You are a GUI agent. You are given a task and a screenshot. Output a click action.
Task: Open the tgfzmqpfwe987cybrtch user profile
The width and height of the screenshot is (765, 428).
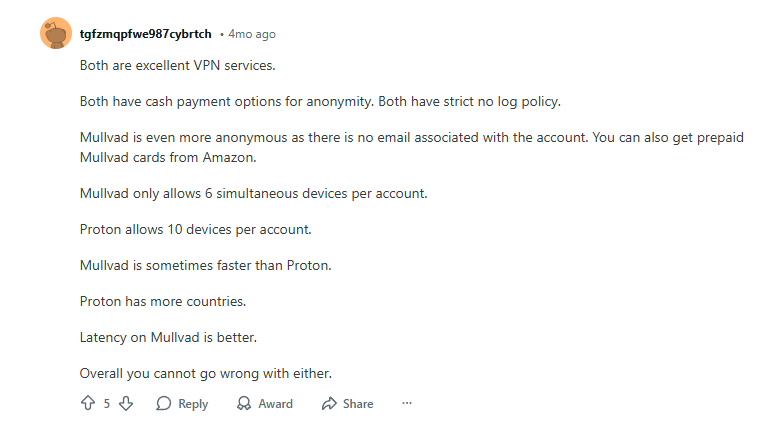coord(145,34)
